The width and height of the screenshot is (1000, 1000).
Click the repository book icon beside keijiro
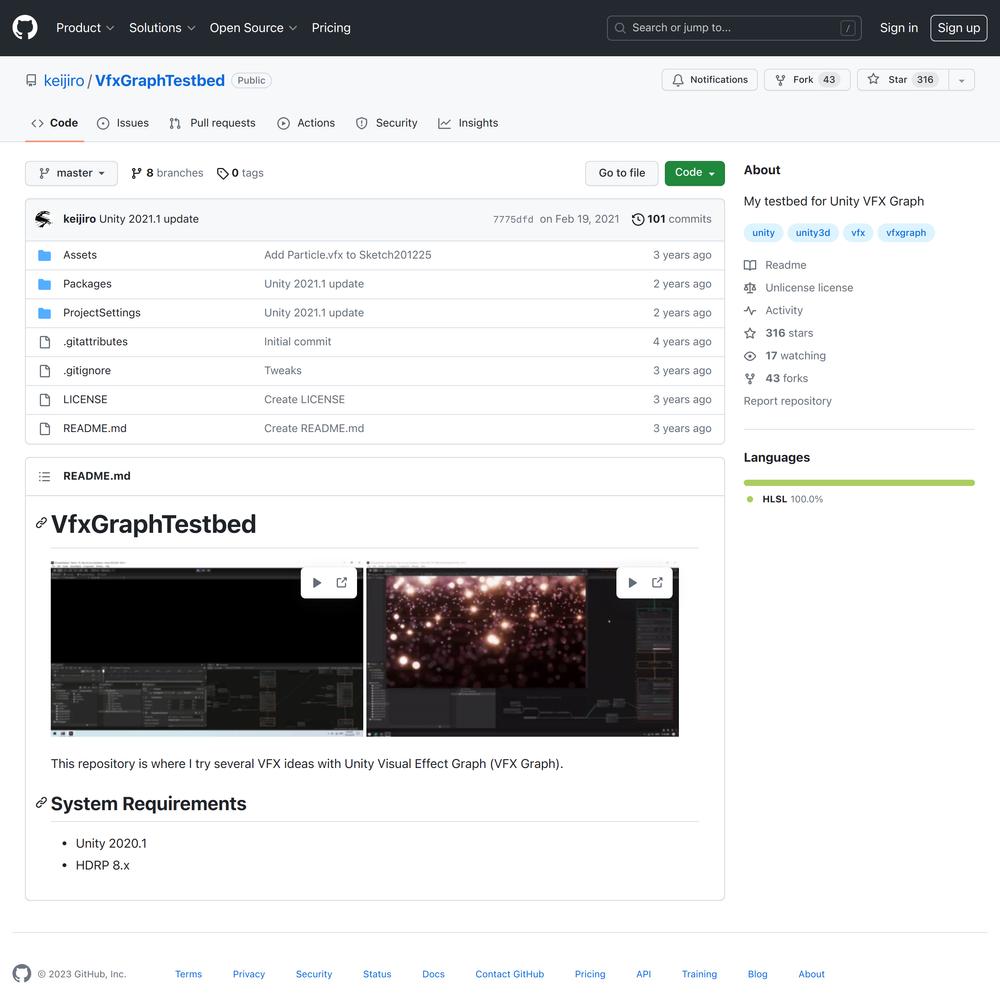click(x=31, y=80)
